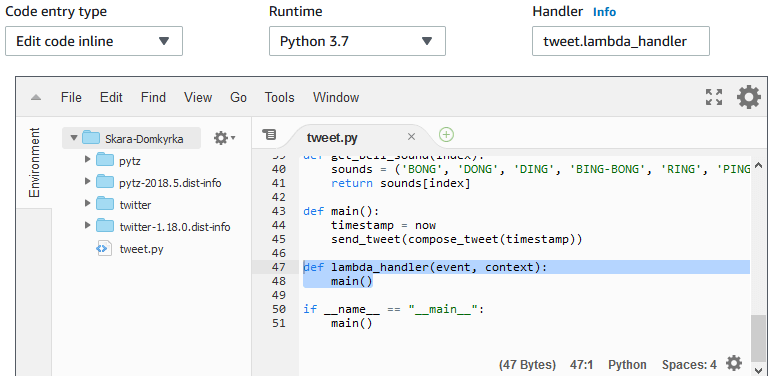
Task: Click the (47 Bytes) selection size text
Action: 527,365
